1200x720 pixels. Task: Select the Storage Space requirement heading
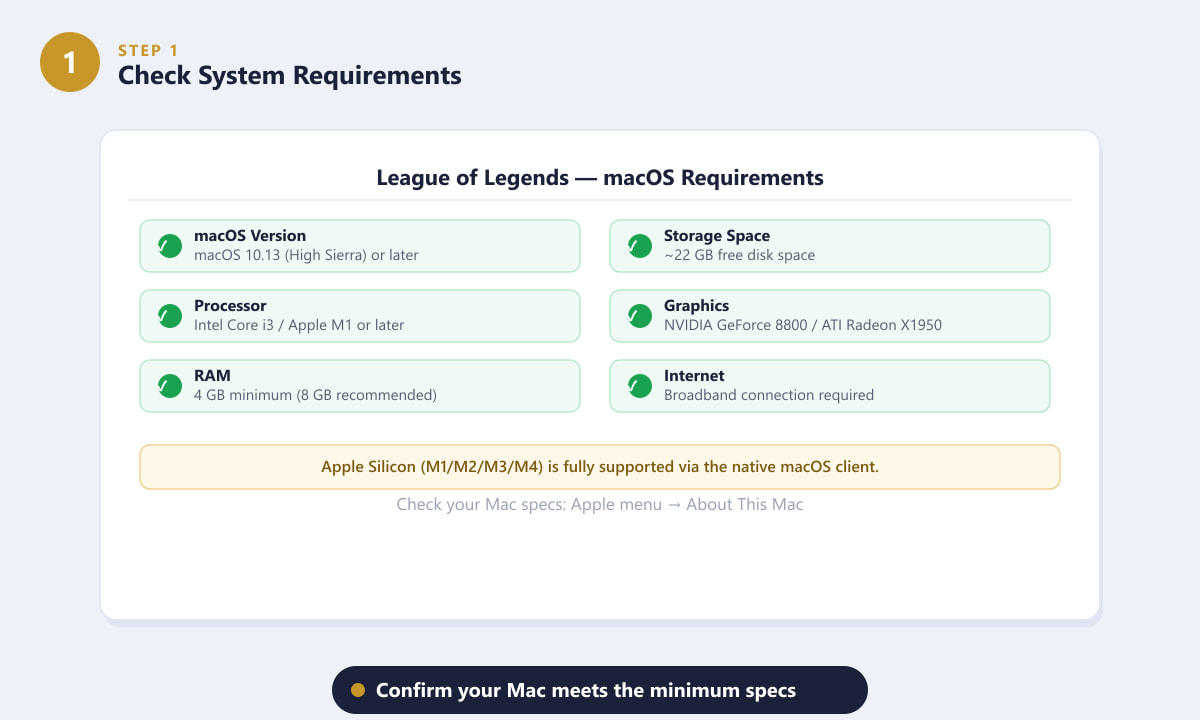point(717,236)
